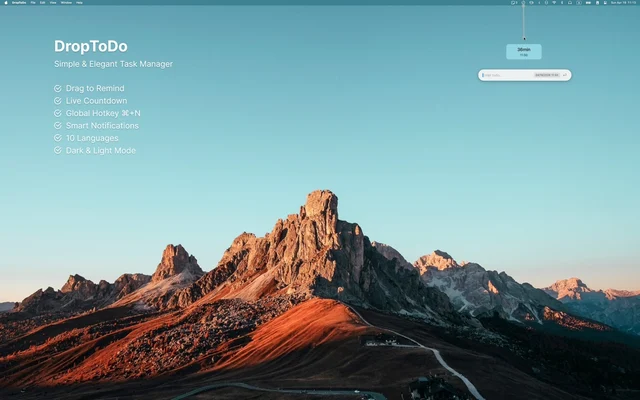Click the "Dark & Light Mode" feature line
640x400 pixels.
click(x=95, y=151)
